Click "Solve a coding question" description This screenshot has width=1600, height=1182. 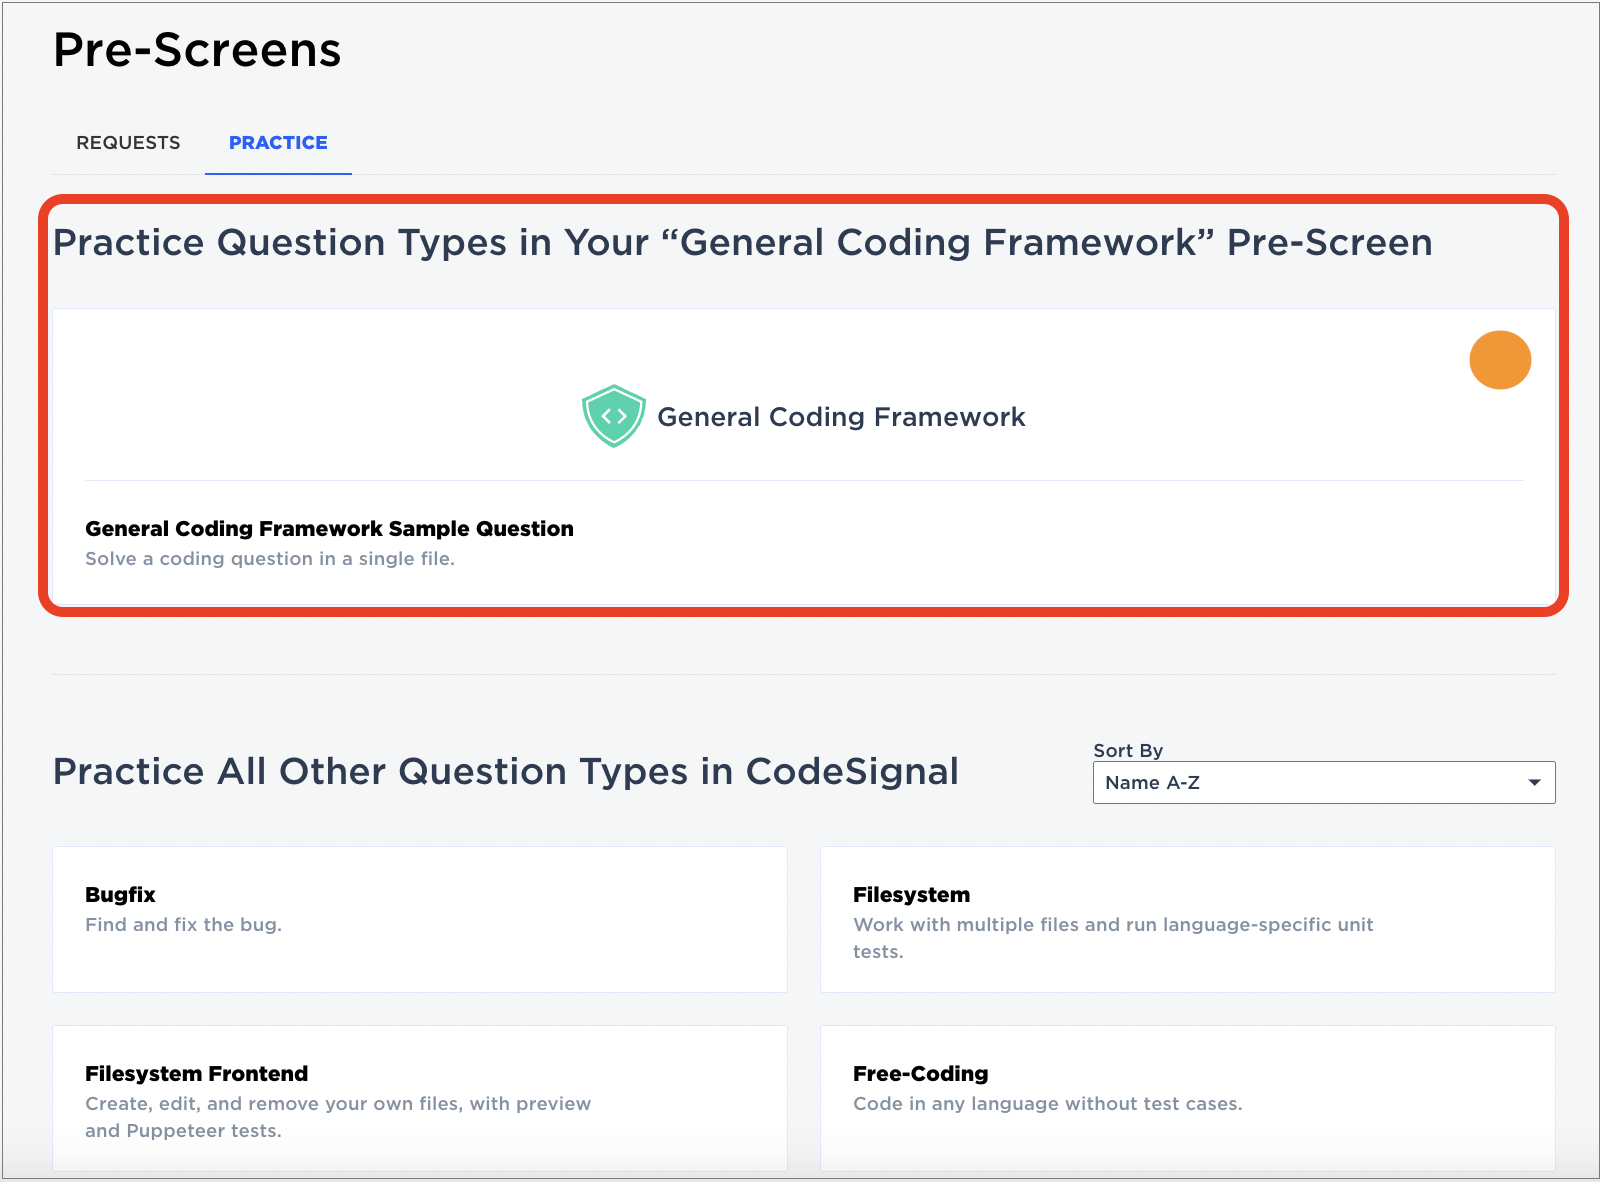pyautogui.click(x=270, y=559)
